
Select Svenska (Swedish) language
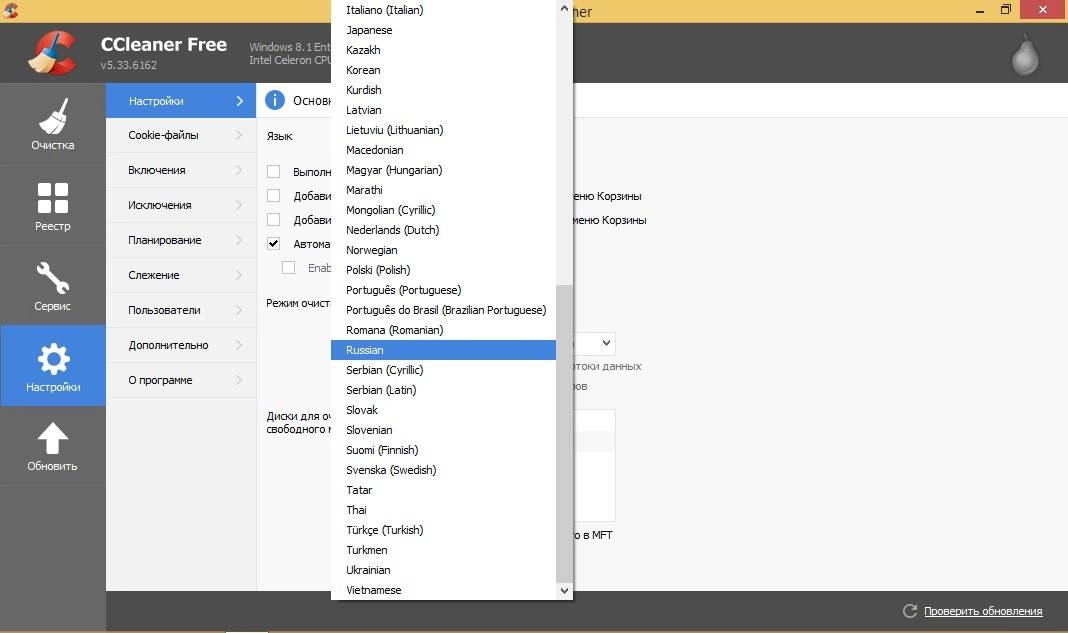tap(443, 470)
